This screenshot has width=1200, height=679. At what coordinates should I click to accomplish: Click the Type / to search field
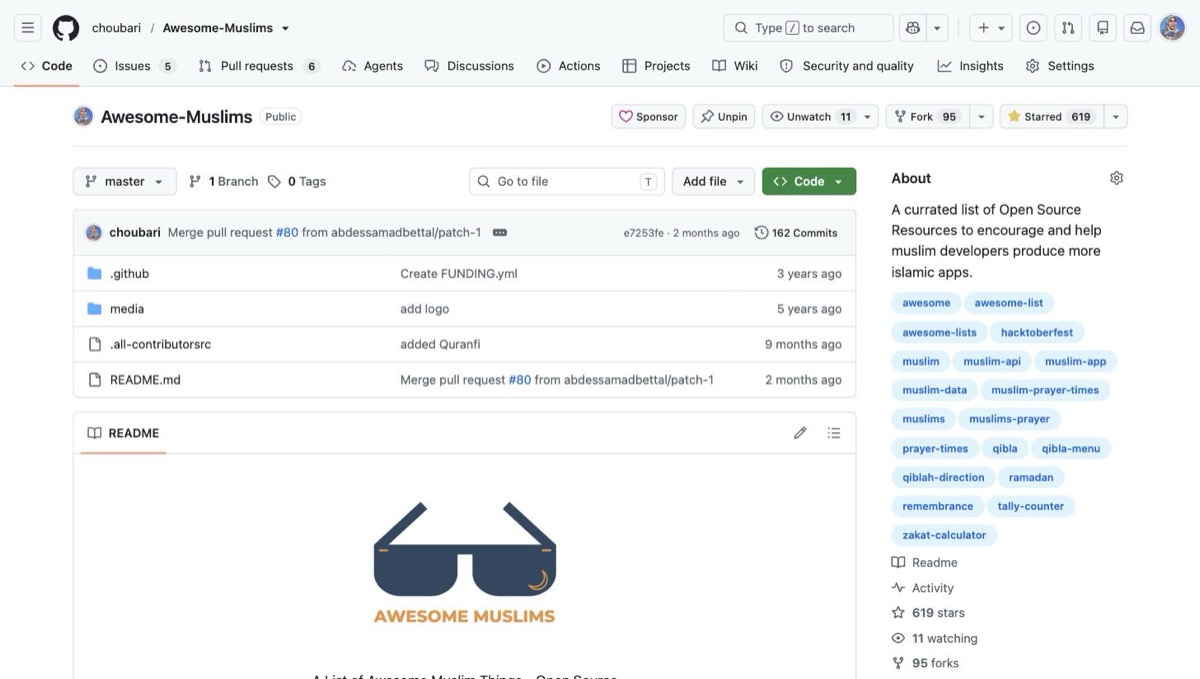coord(808,28)
